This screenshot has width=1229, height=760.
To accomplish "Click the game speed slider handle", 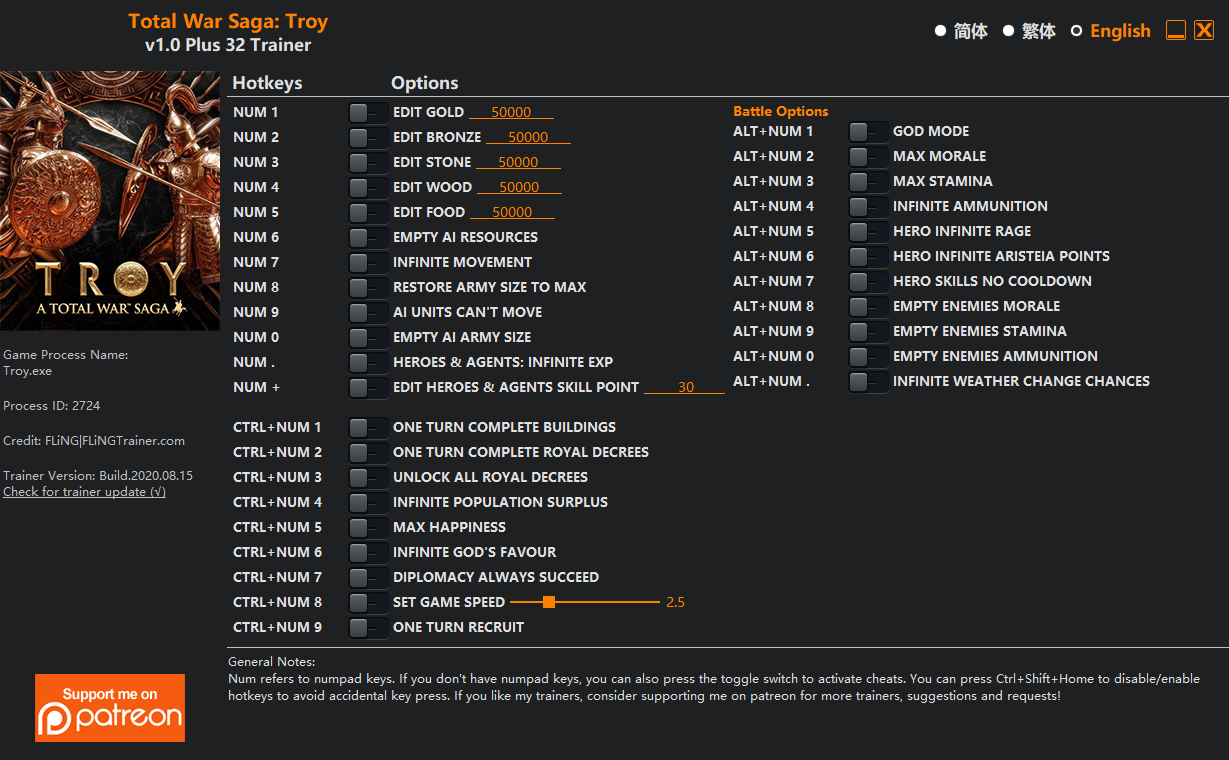I will tap(548, 602).
